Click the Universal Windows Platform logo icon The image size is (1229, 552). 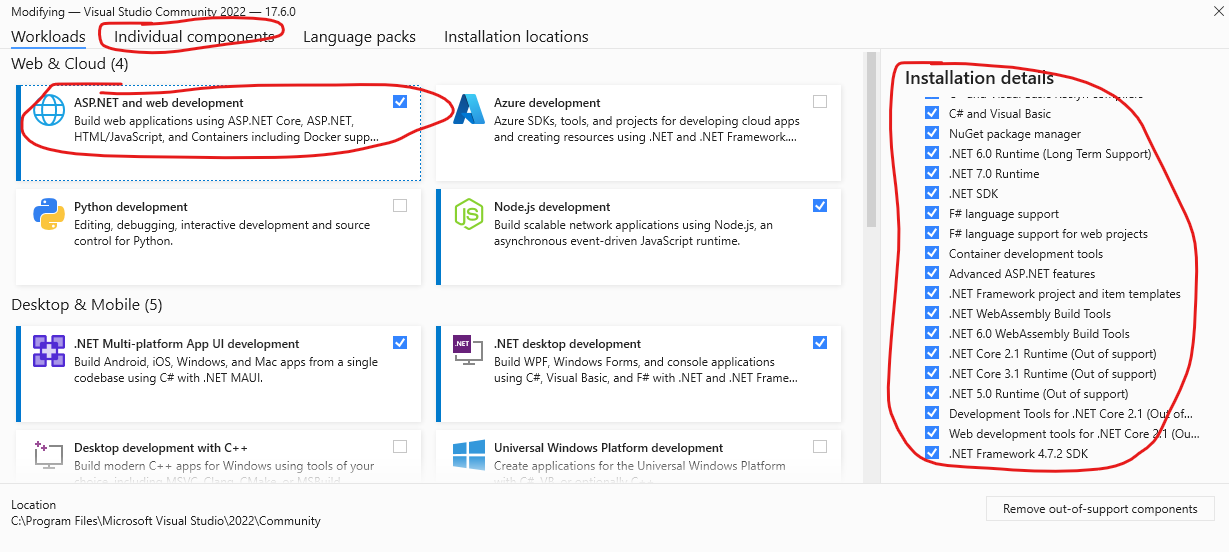(x=469, y=456)
